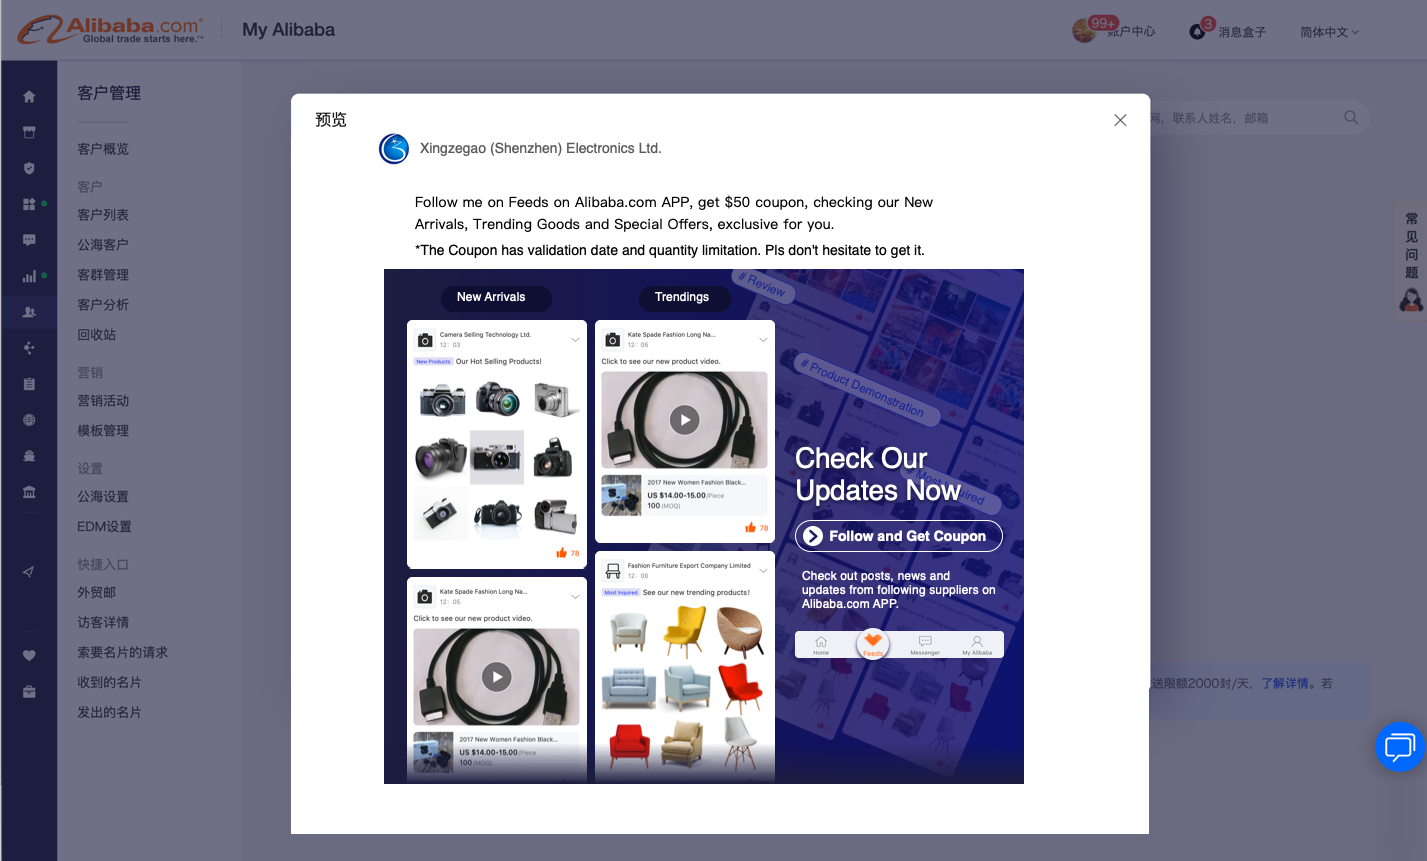Image resolution: width=1427 pixels, height=861 pixels.
Task: Click the 常见问题 assistant avatar icon
Action: pyautogui.click(x=1411, y=300)
